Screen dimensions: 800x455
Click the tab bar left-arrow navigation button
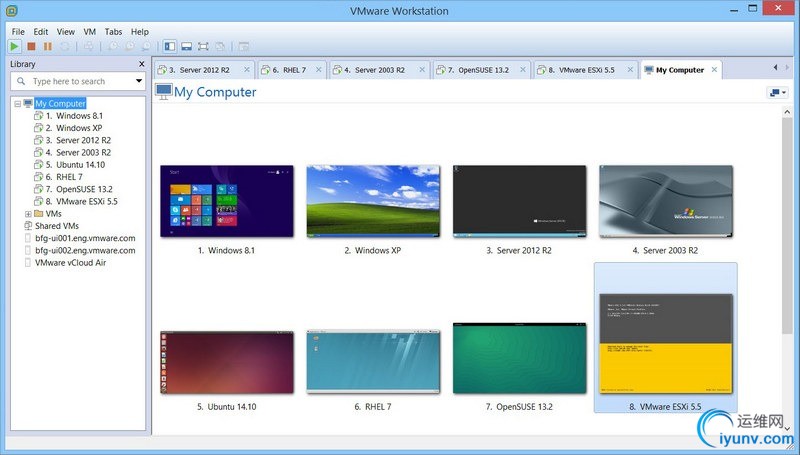tap(776, 67)
